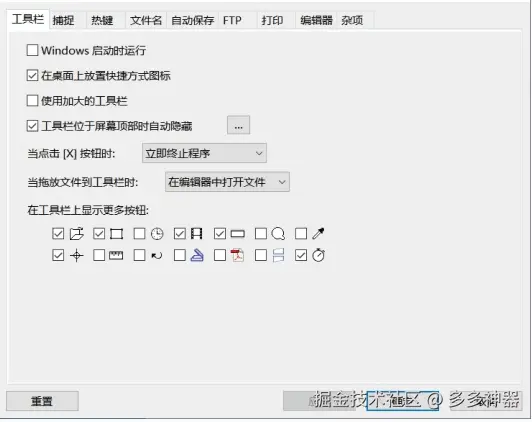Open the 文件名 tab
Viewport: 532px width, 422px height.
[146, 20]
